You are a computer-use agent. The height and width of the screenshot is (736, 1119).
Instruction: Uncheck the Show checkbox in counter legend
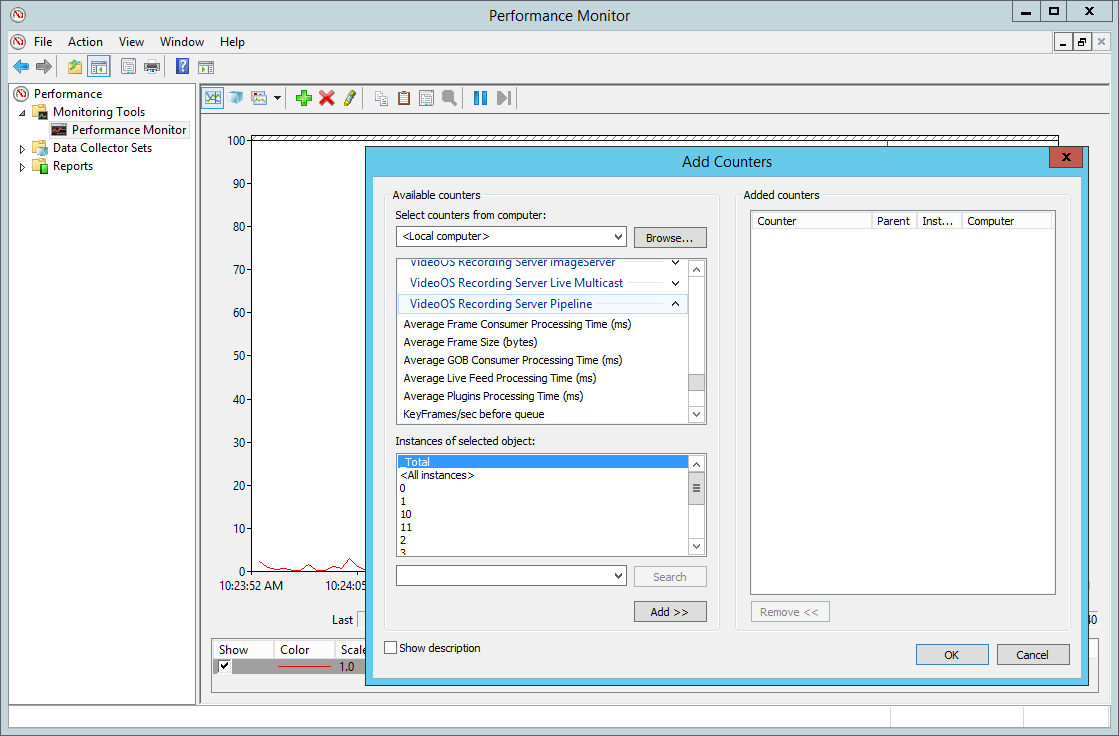pyautogui.click(x=225, y=666)
